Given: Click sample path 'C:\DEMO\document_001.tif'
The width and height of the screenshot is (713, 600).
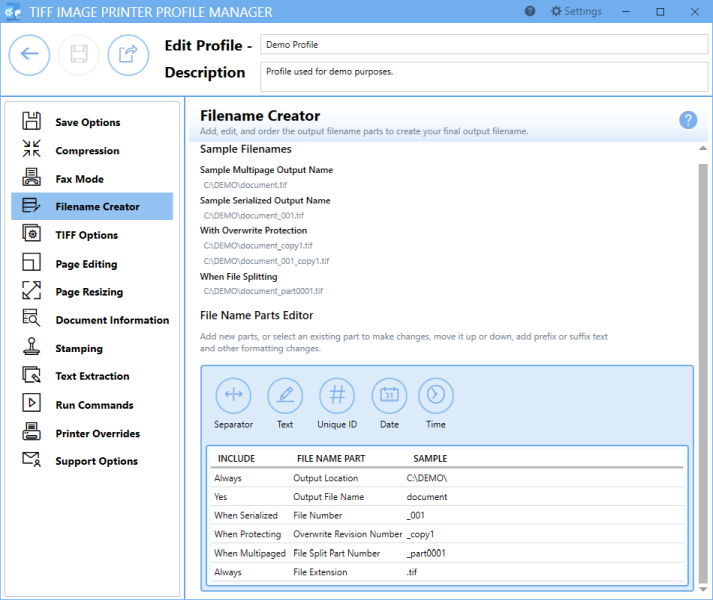Looking at the screenshot, I should pos(254,216).
